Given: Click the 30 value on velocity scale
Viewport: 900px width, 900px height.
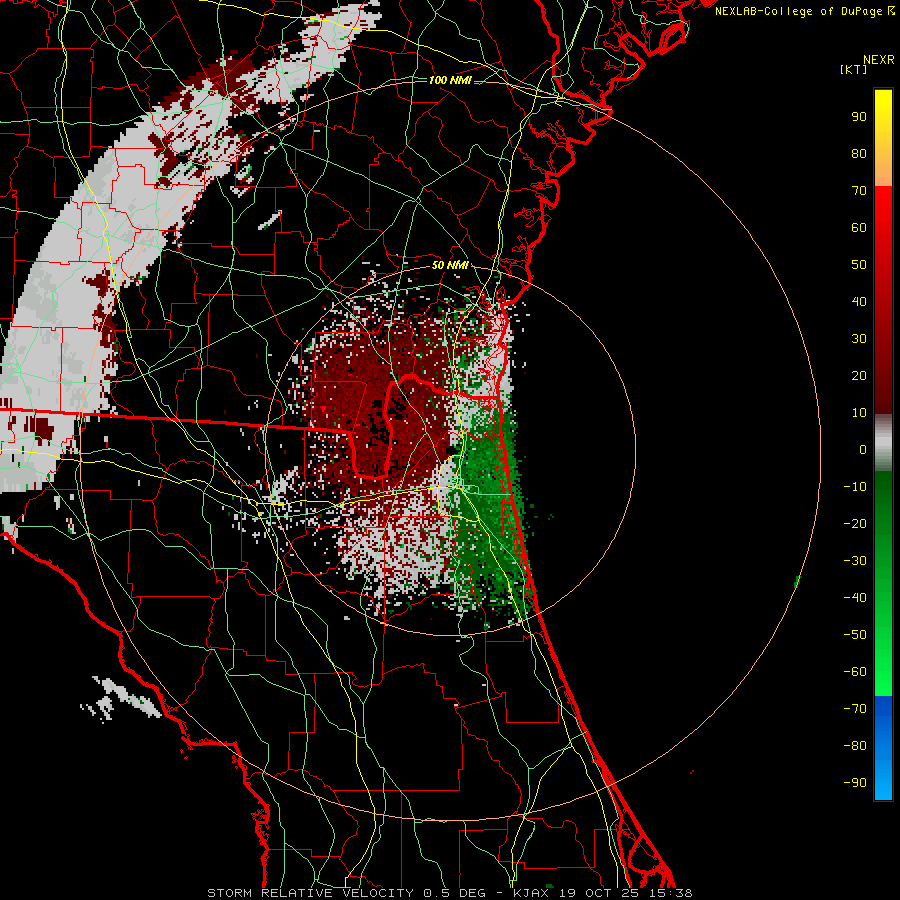Looking at the screenshot, I should pos(859,339).
